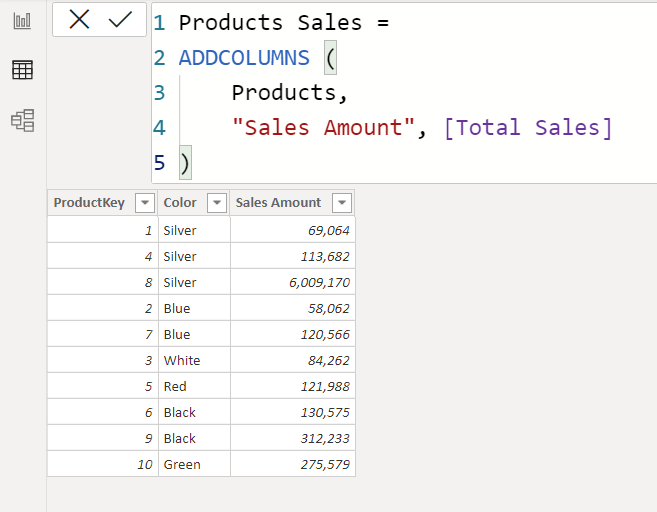The height and width of the screenshot is (512, 657).
Task: Cancel formula with the X icon
Action: [79, 19]
